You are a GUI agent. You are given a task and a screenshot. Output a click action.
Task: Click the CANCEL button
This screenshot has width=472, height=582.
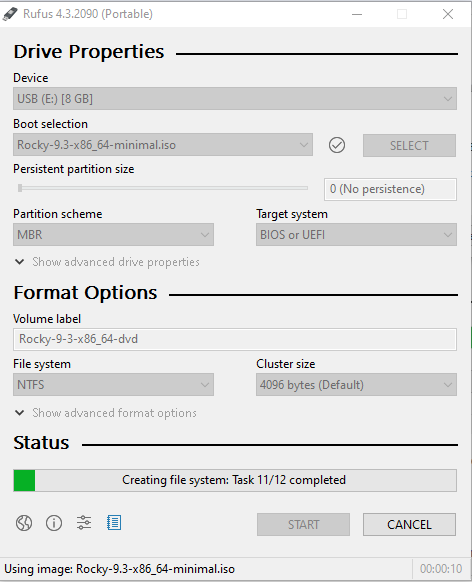pos(409,524)
